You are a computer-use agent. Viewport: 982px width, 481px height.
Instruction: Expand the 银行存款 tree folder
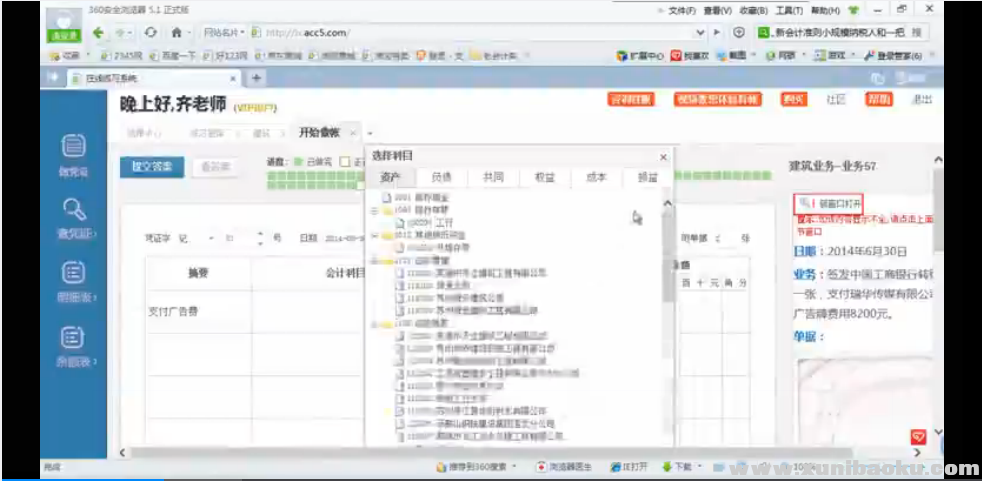375,210
